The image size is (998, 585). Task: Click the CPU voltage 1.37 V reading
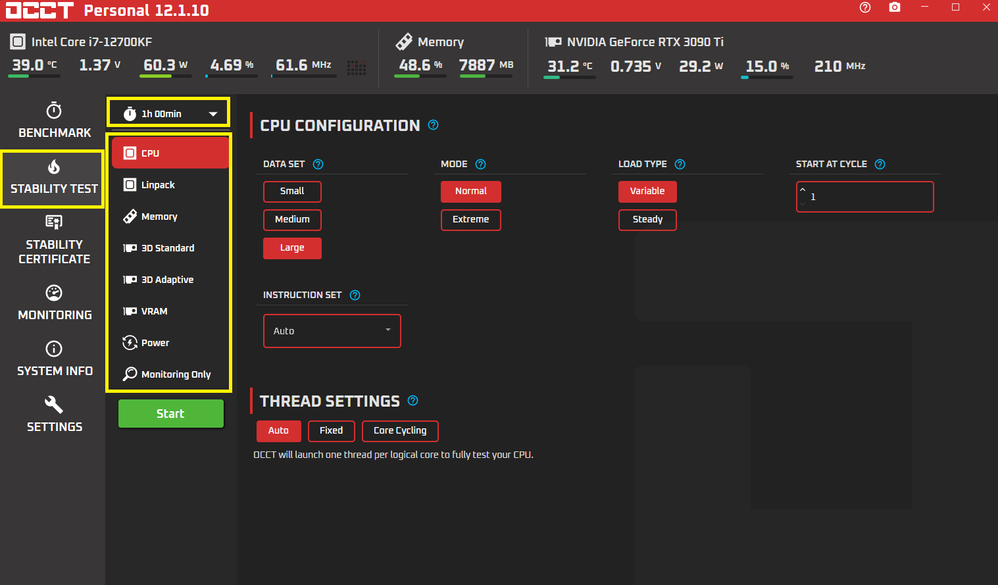tap(100, 65)
